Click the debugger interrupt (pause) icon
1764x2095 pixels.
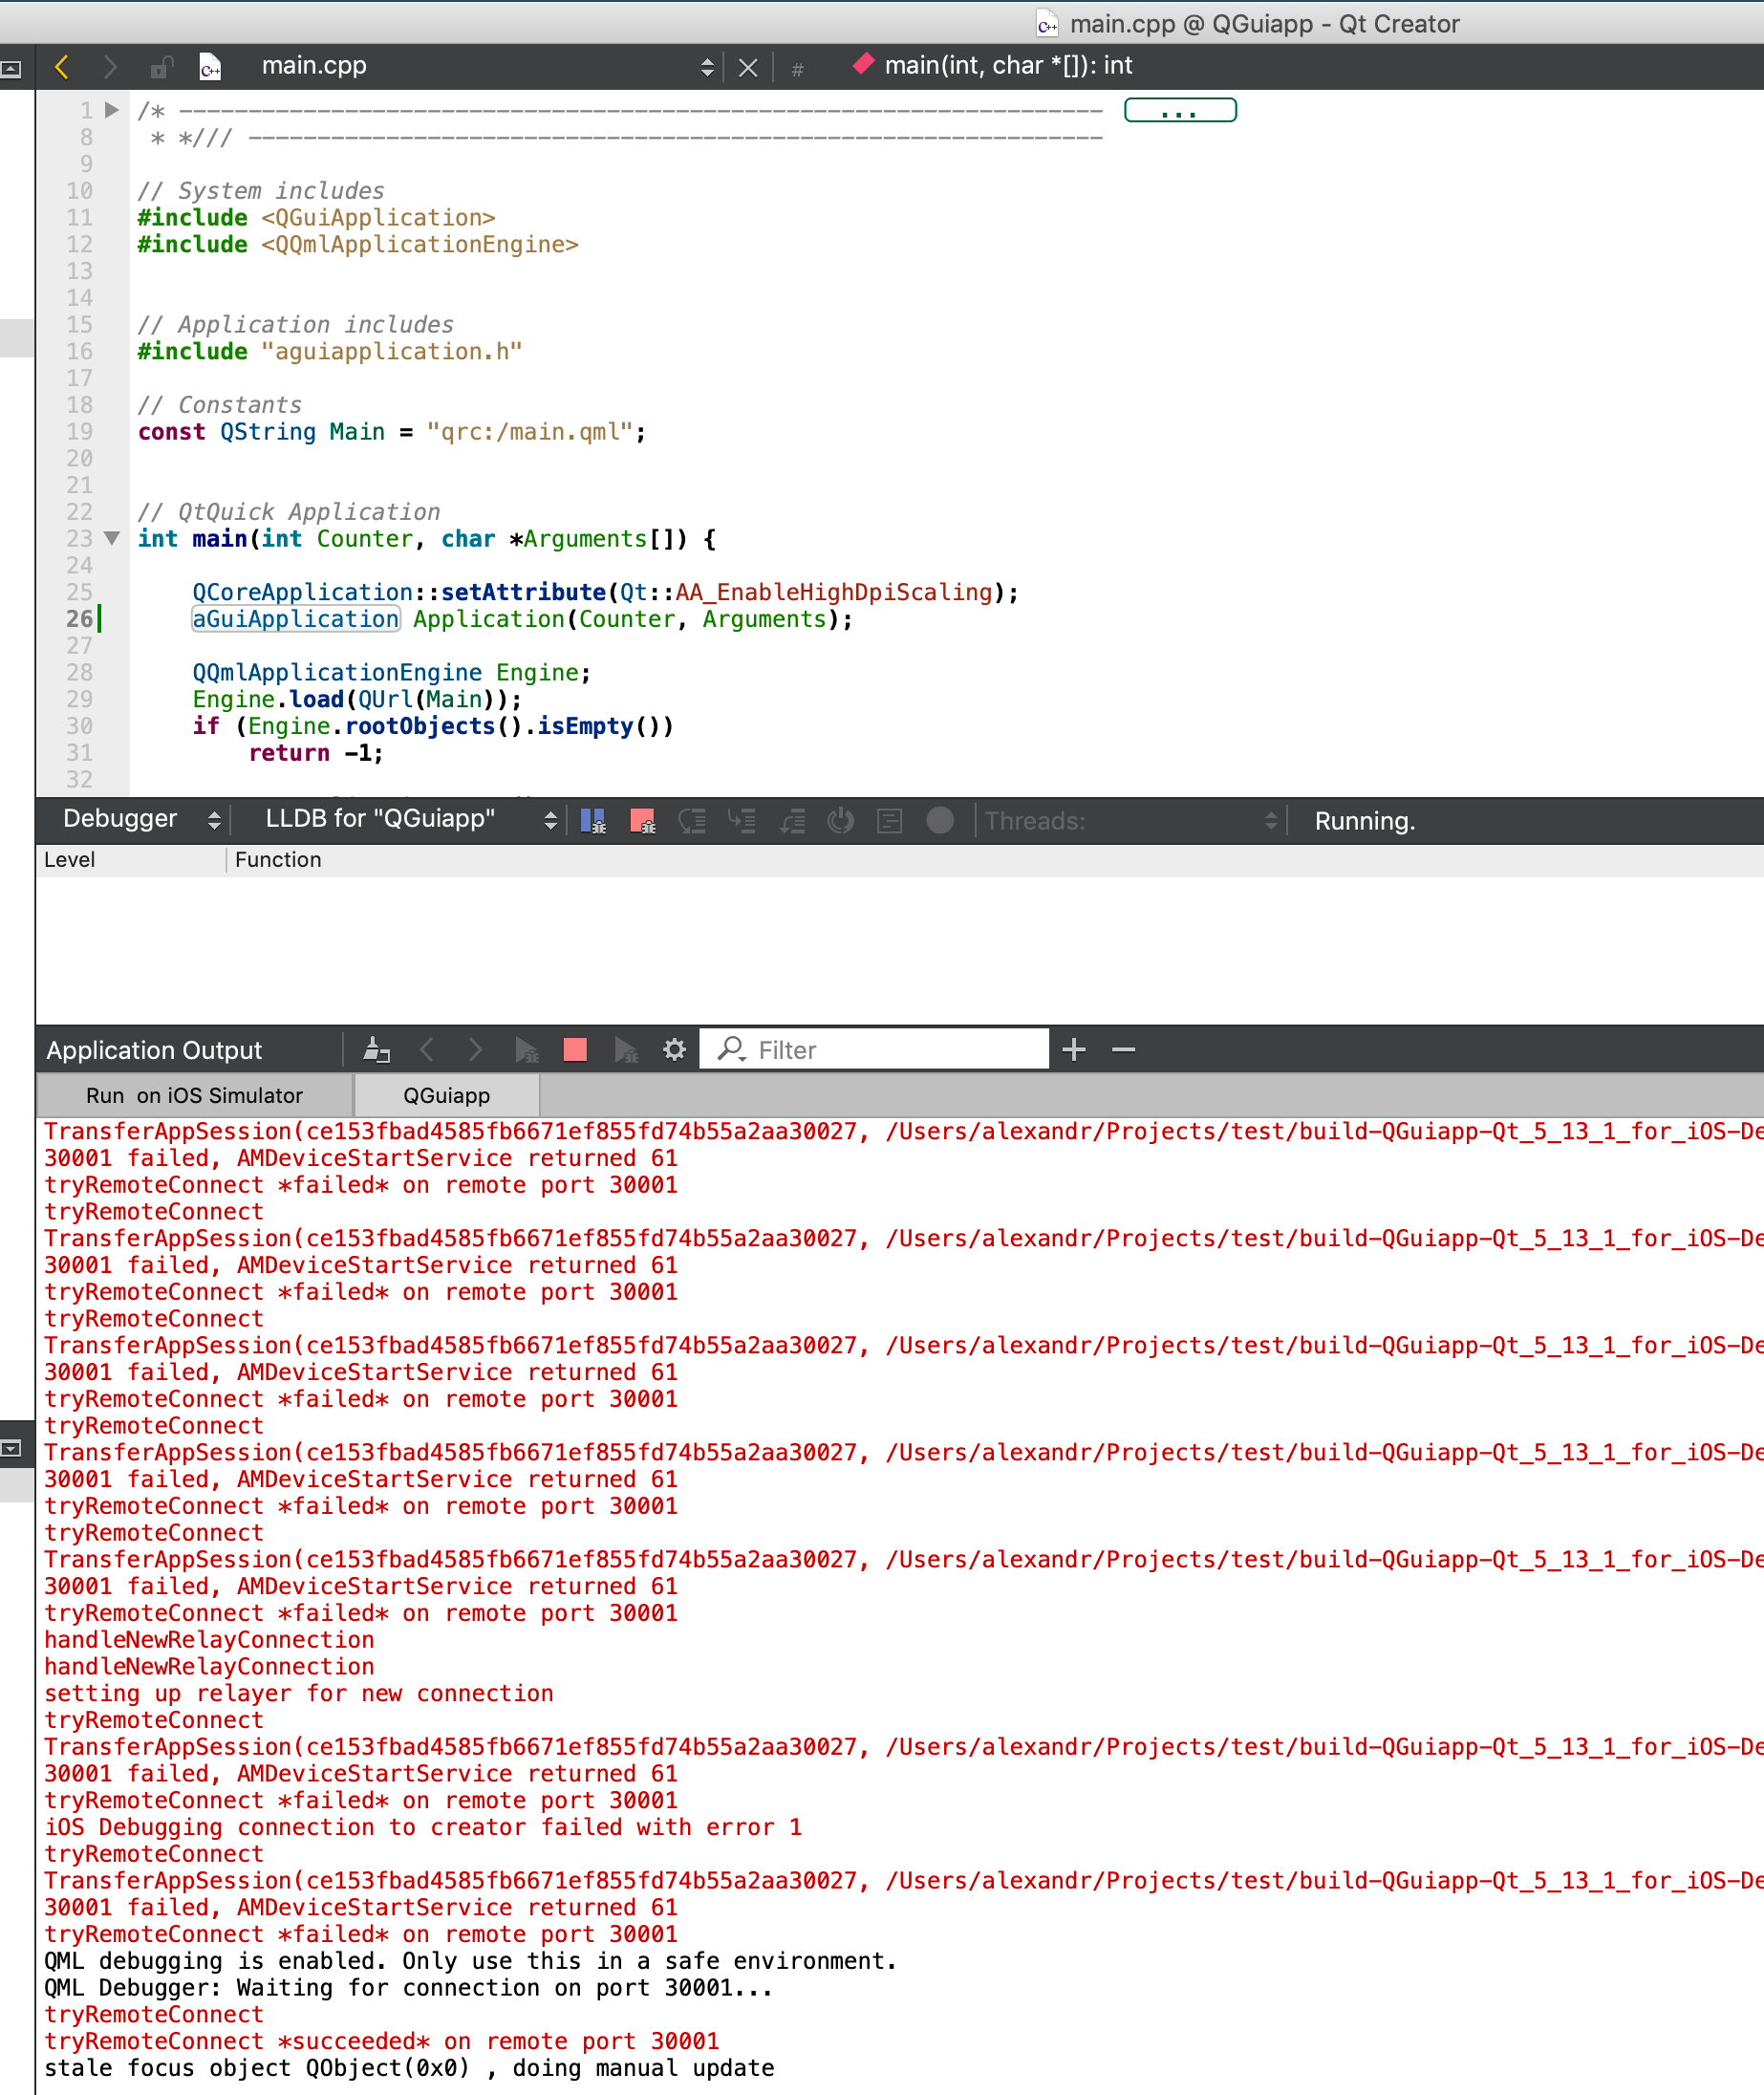point(593,821)
